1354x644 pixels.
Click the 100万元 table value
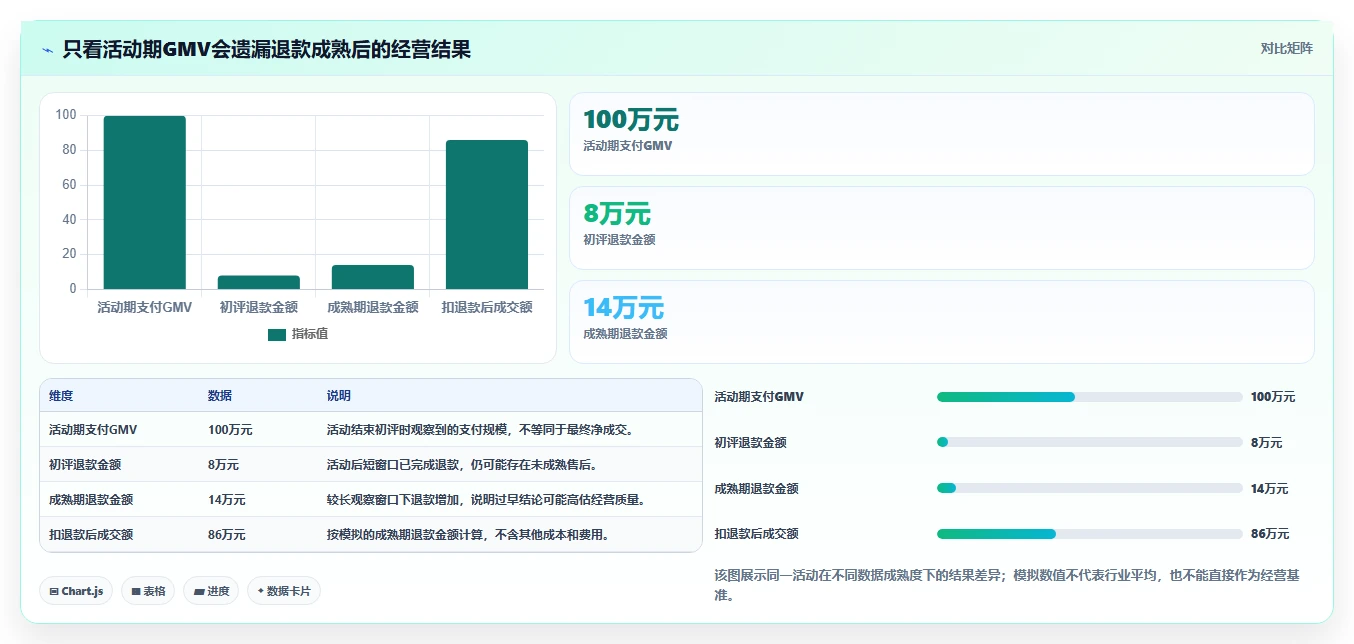click(230, 430)
